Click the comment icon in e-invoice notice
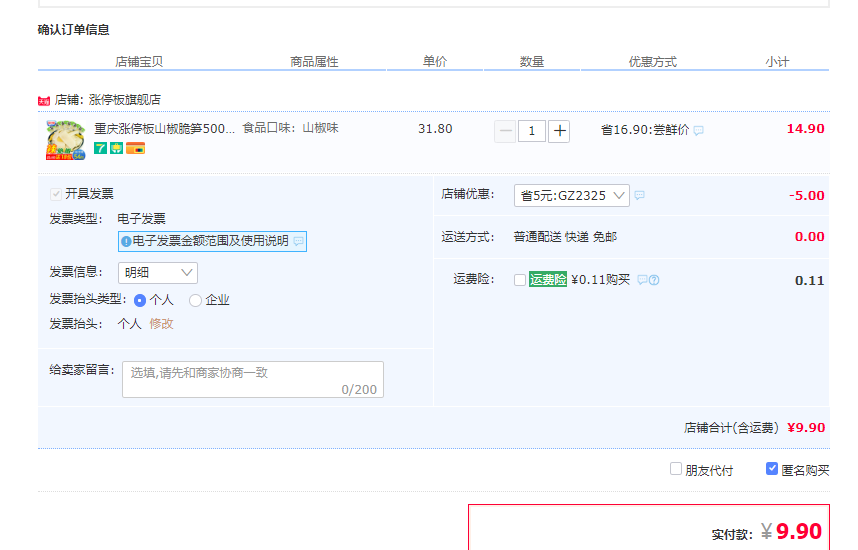The image size is (858, 550). click(x=298, y=241)
